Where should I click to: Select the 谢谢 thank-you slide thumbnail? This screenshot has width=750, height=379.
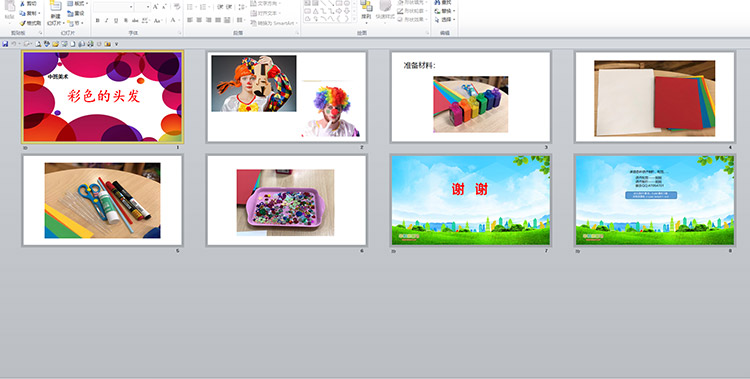(471, 200)
